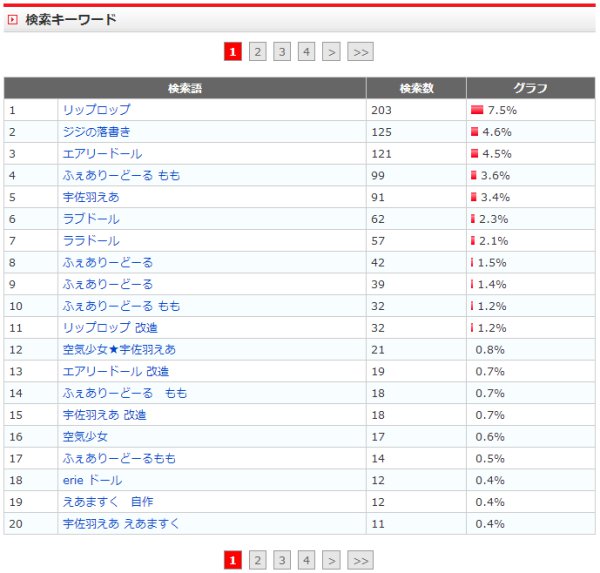Open the keyword link 空気少女 in row 16
The width and height of the screenshot is (600, 573).
coord(85,437)
